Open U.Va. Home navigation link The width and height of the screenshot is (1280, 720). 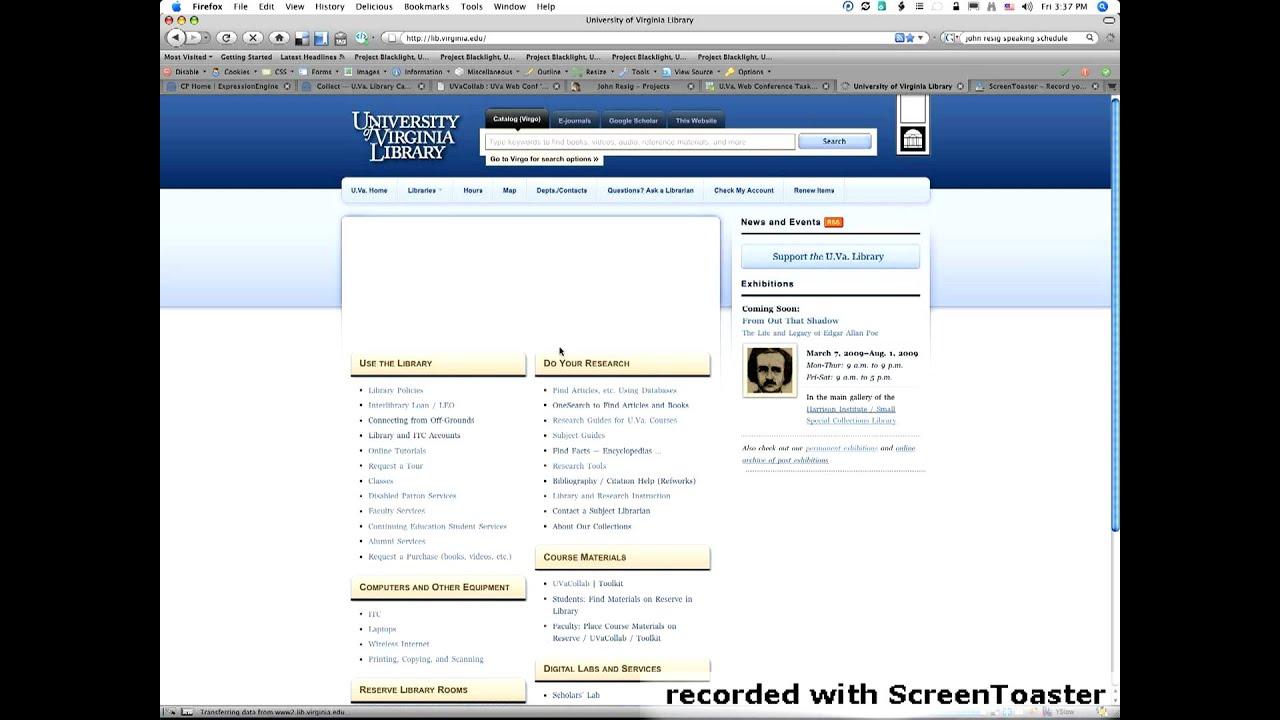pyautogui.click(x=369, y=190)
